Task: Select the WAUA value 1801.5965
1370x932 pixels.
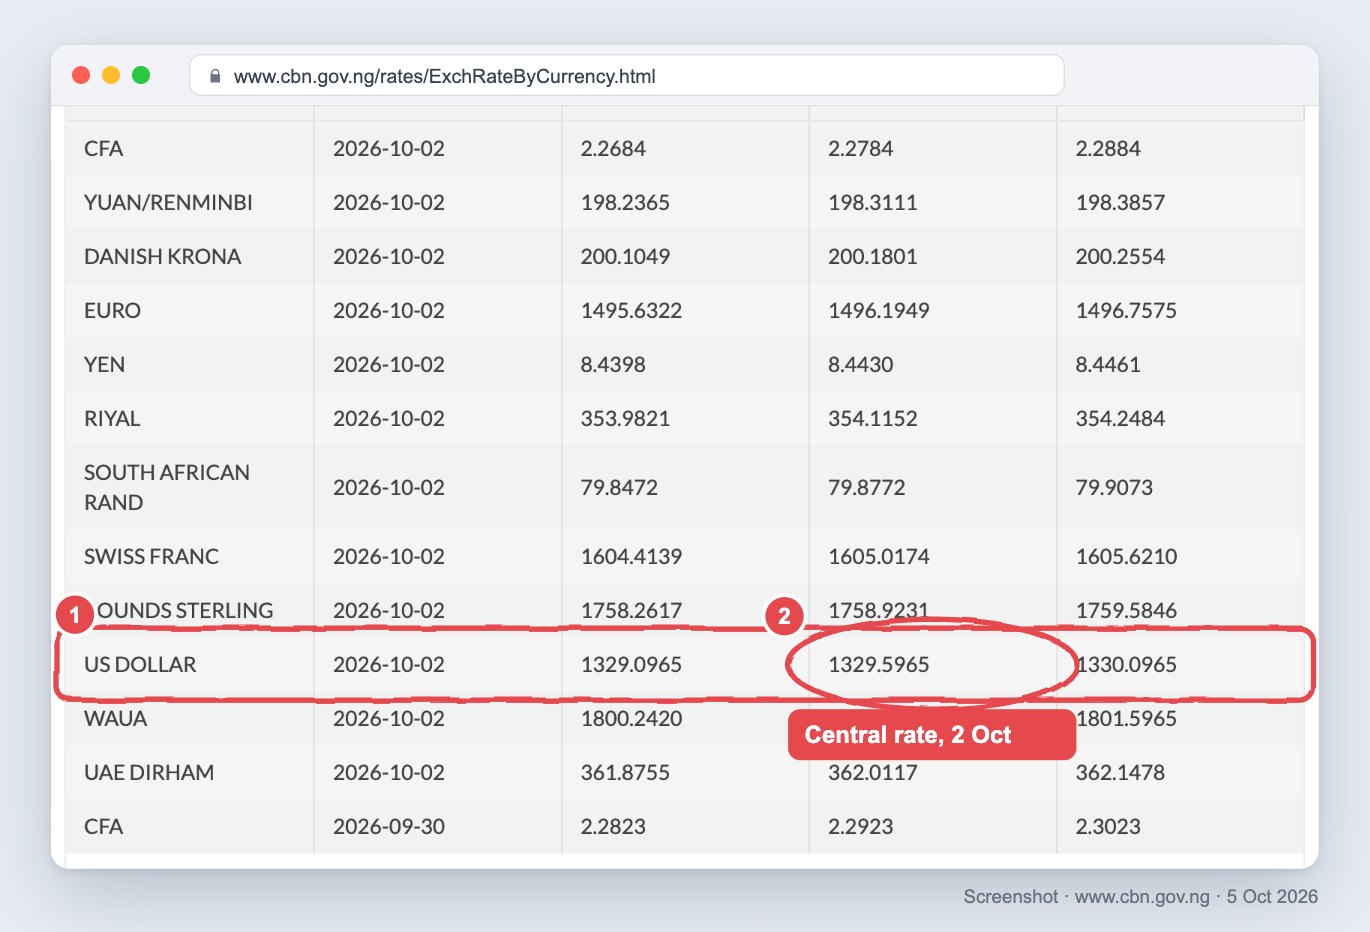Action: 1127,719
